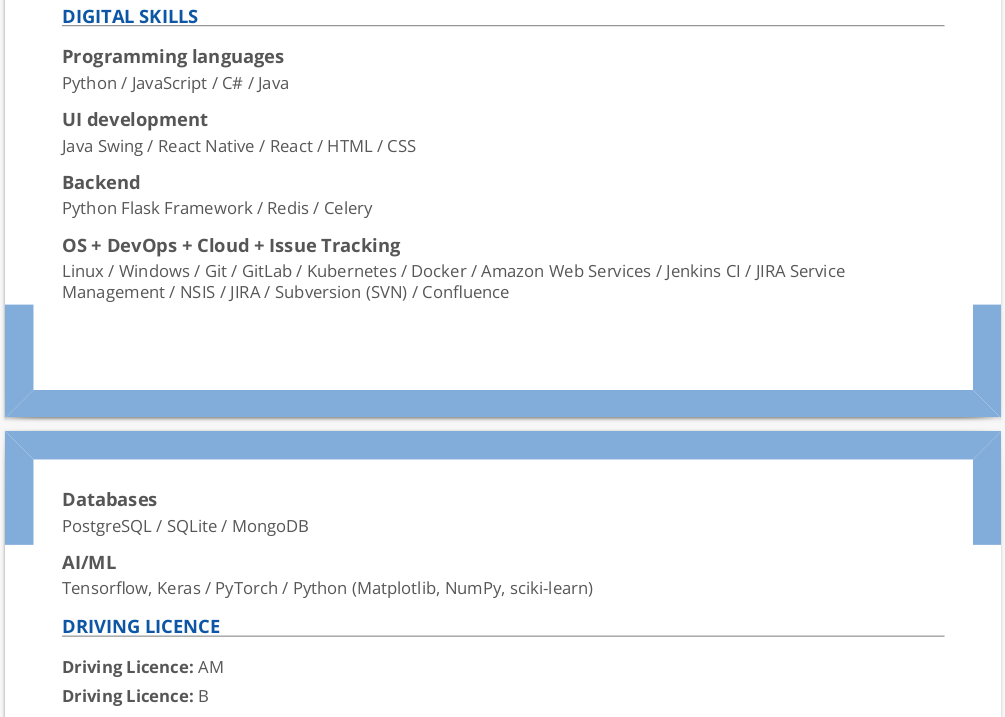Click 'PostgreSQL / SQLite / MongoDB' line
The image size is (1005, 717).
tap(185, 526)
